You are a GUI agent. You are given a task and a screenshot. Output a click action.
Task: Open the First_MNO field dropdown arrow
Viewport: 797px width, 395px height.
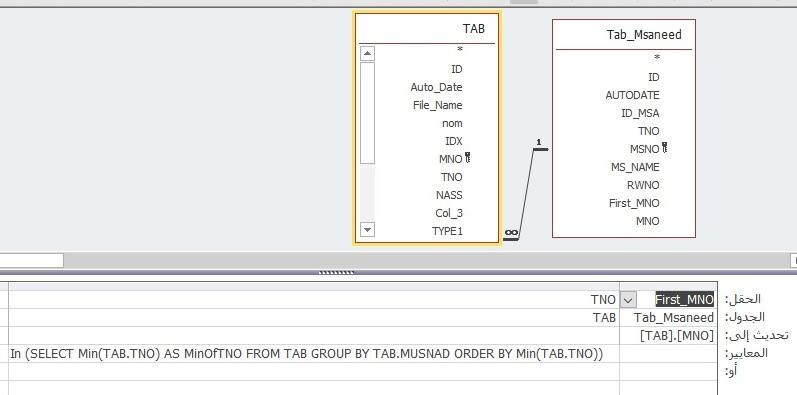pyautogui.click(x=628, y=300)
